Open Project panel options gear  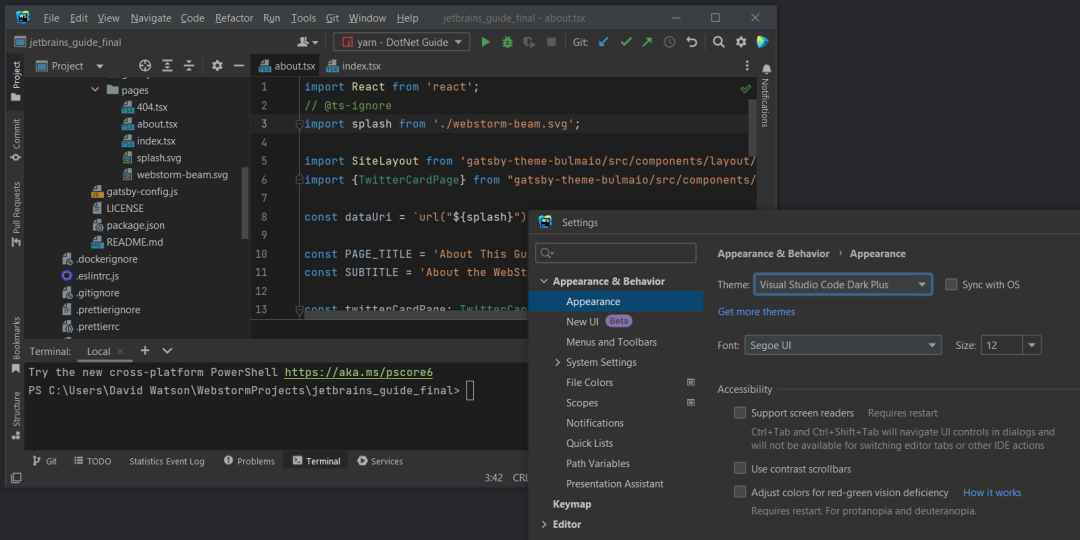(217, 66)
